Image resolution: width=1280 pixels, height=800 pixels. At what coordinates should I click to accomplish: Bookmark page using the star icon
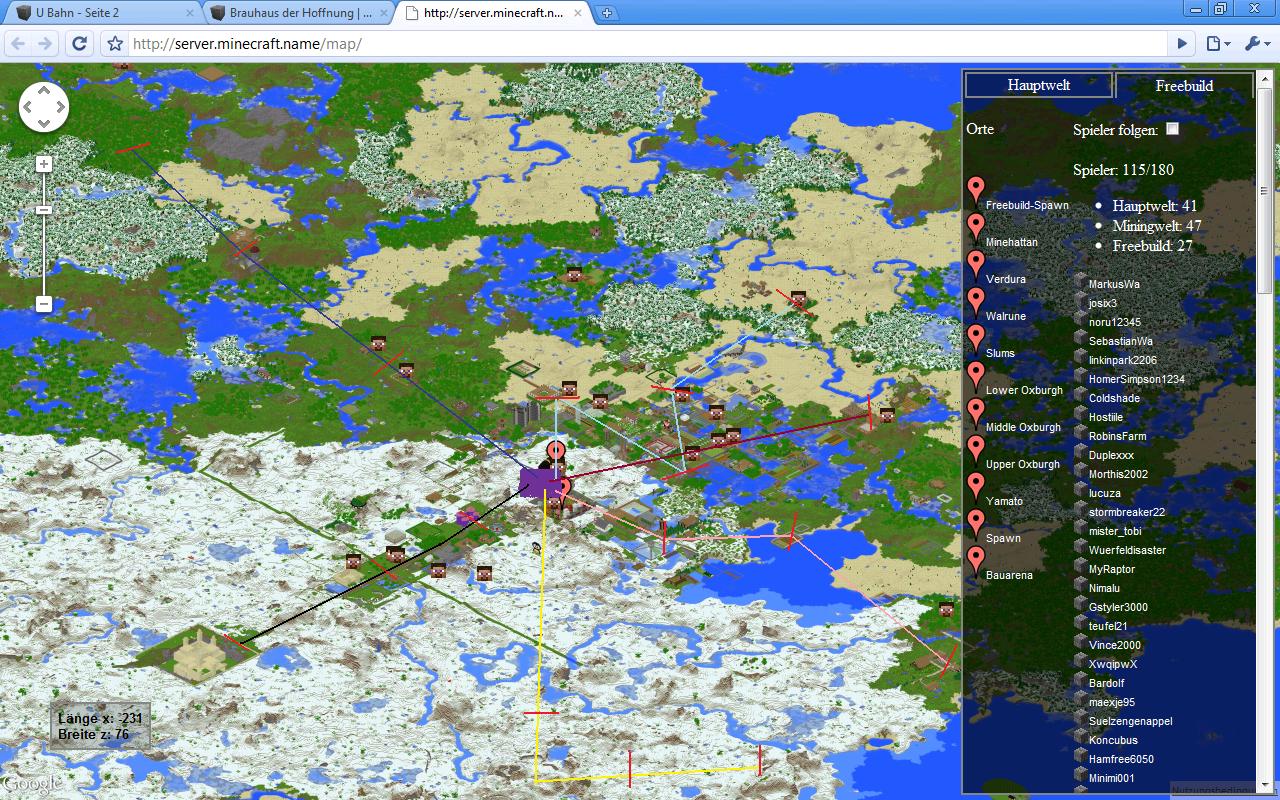pyautogui.click(x=115, y=44)
